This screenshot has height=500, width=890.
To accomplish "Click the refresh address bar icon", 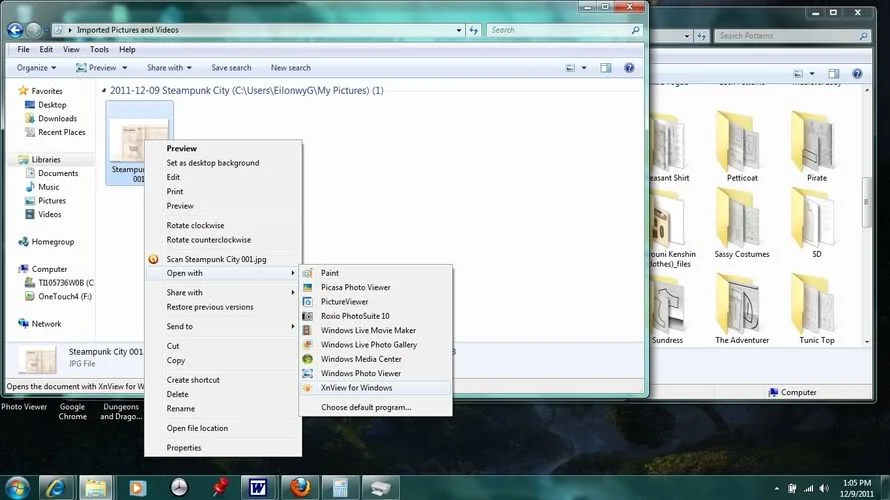I will pos(473,30).
